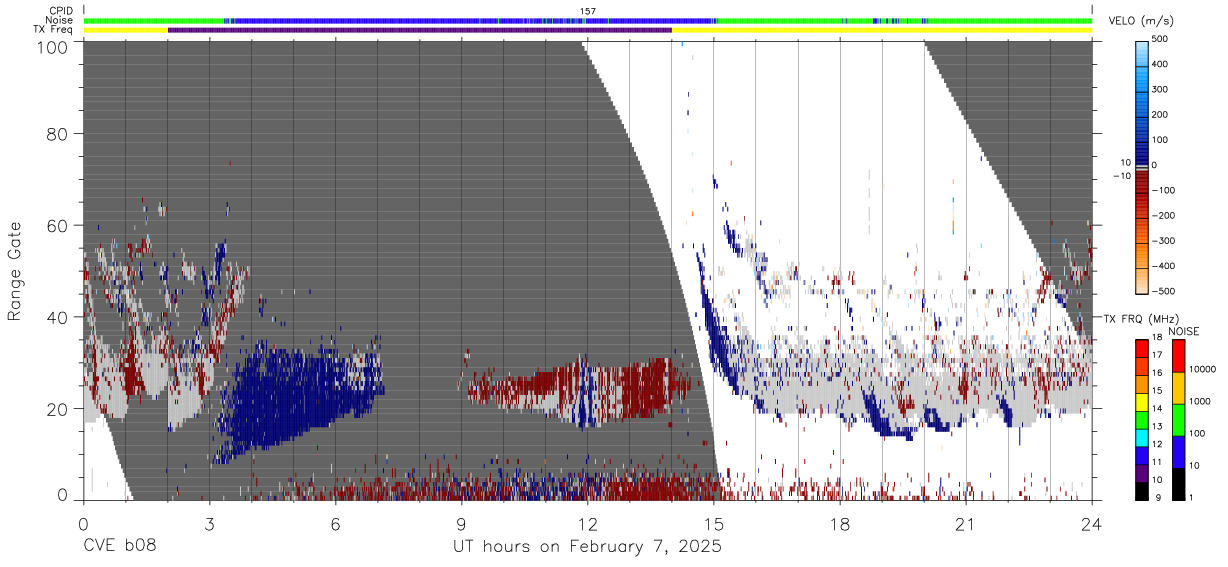This screenshot has height=567, width=1228.
Task: Click the -500 tick on the velocity colorbar
Action: pos(1164,291)
